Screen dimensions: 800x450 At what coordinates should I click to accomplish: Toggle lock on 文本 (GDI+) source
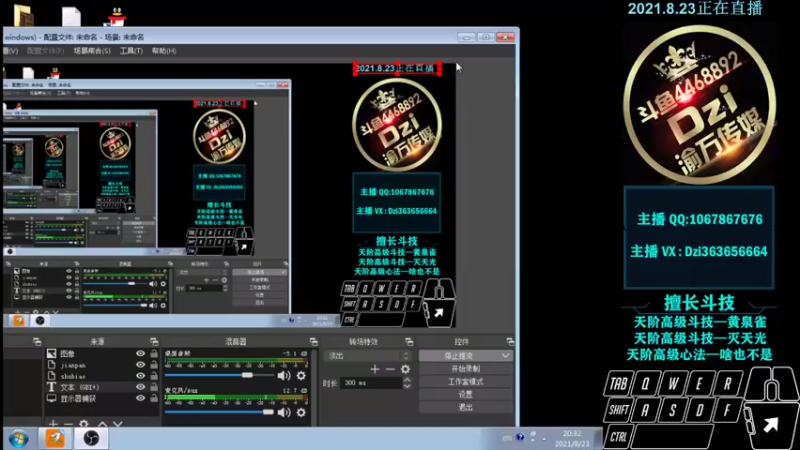(154, 387)
